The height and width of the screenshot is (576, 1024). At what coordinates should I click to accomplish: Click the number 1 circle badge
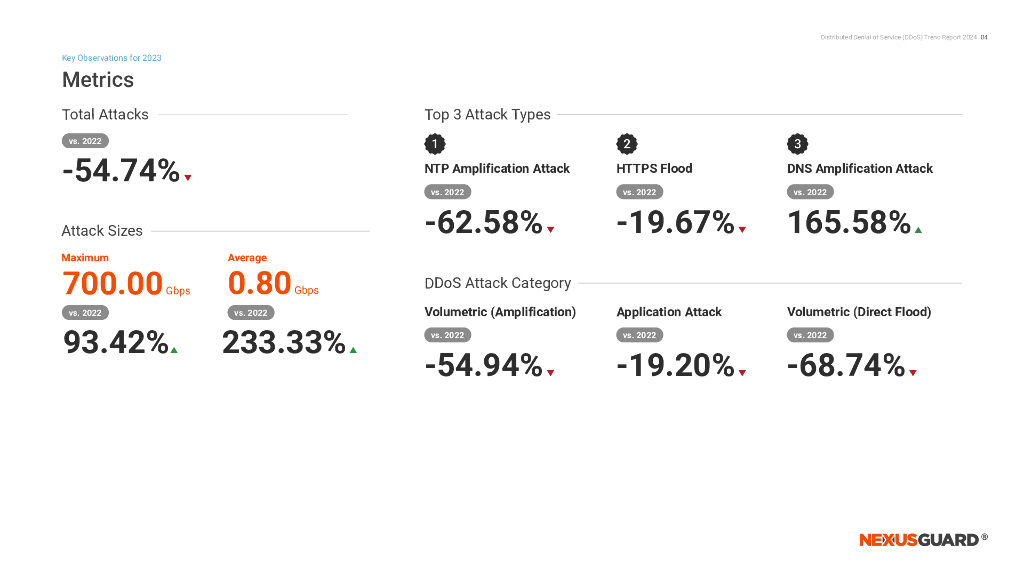coord(434,144)
